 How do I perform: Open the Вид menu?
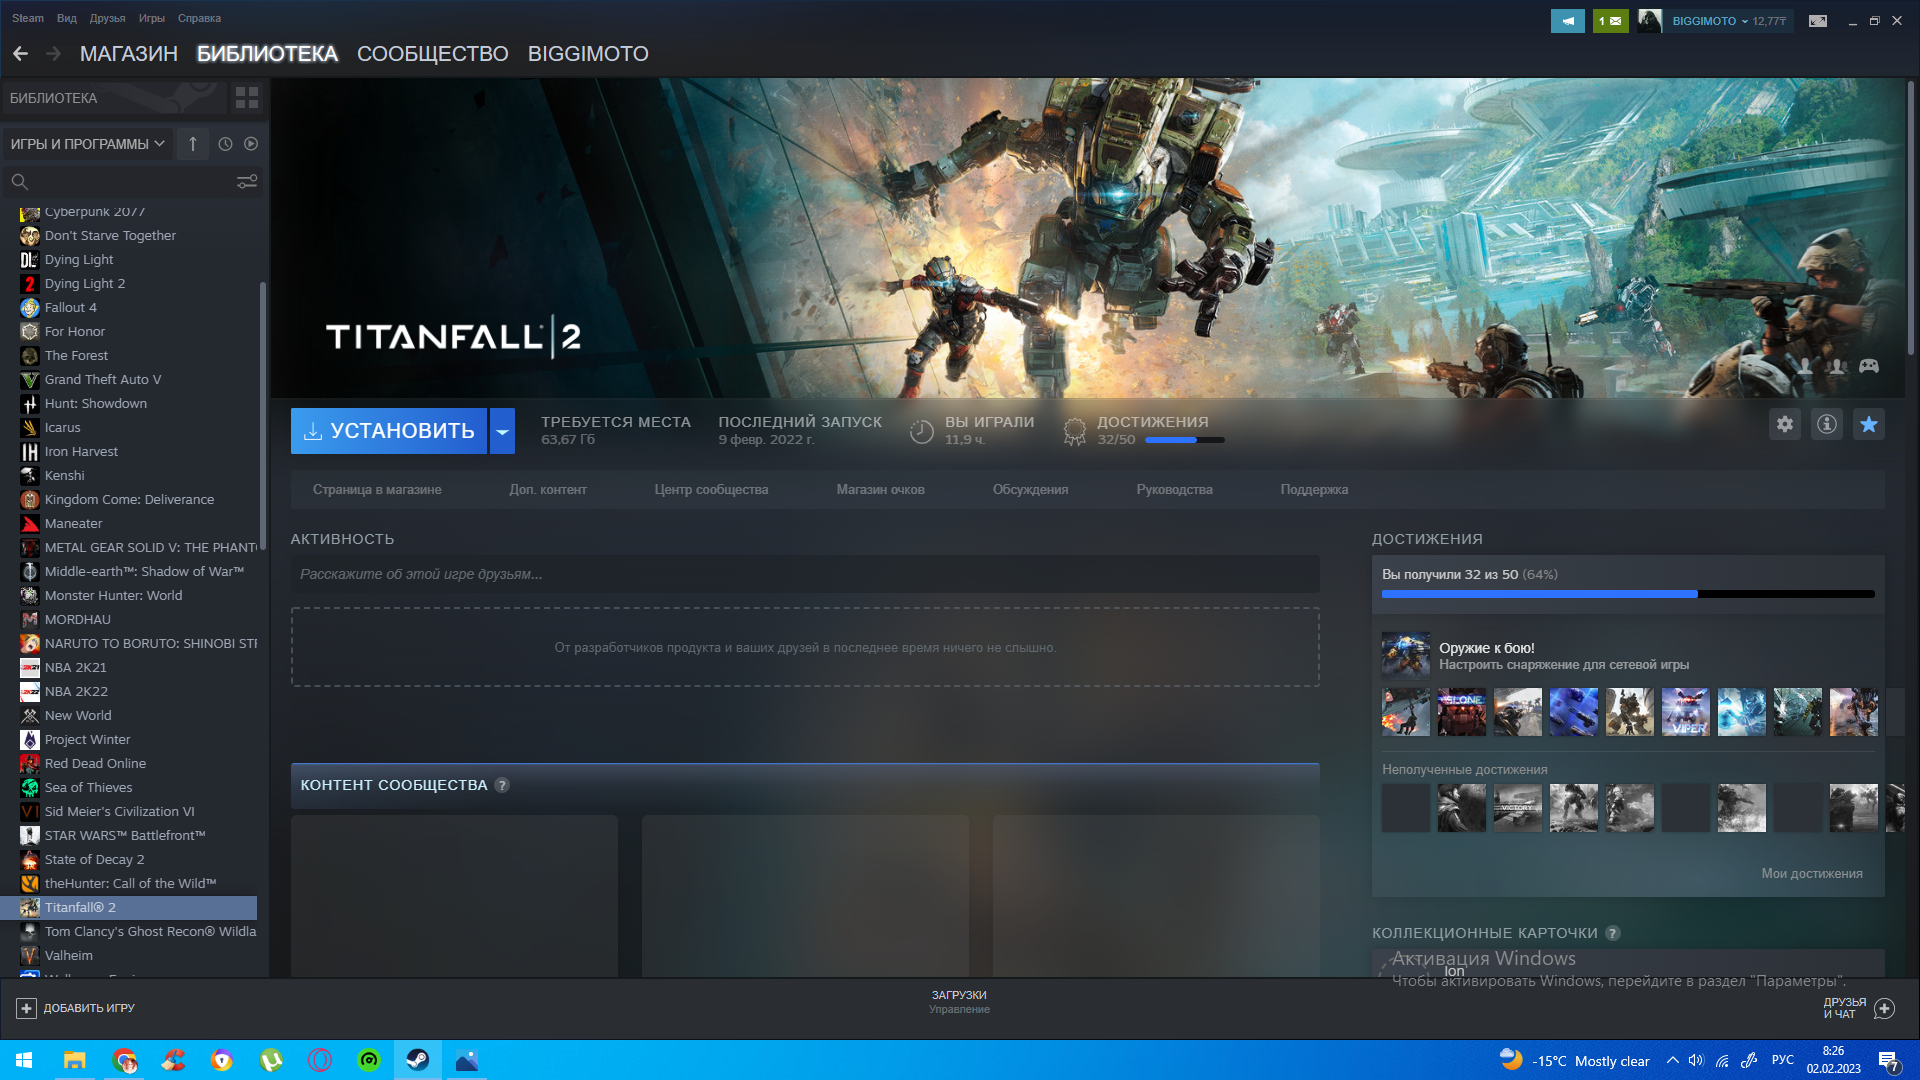click(x=67, y=18)
